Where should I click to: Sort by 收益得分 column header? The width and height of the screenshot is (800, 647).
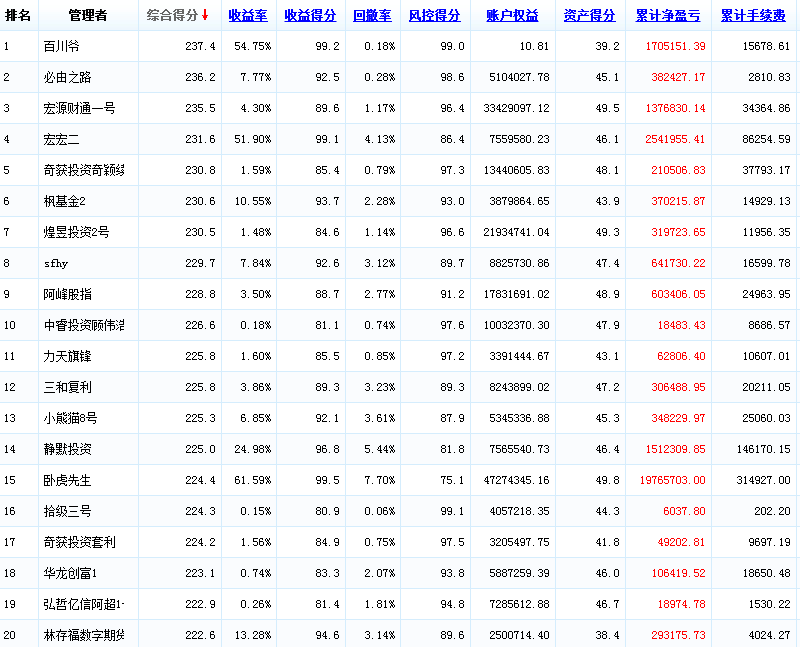310,16
